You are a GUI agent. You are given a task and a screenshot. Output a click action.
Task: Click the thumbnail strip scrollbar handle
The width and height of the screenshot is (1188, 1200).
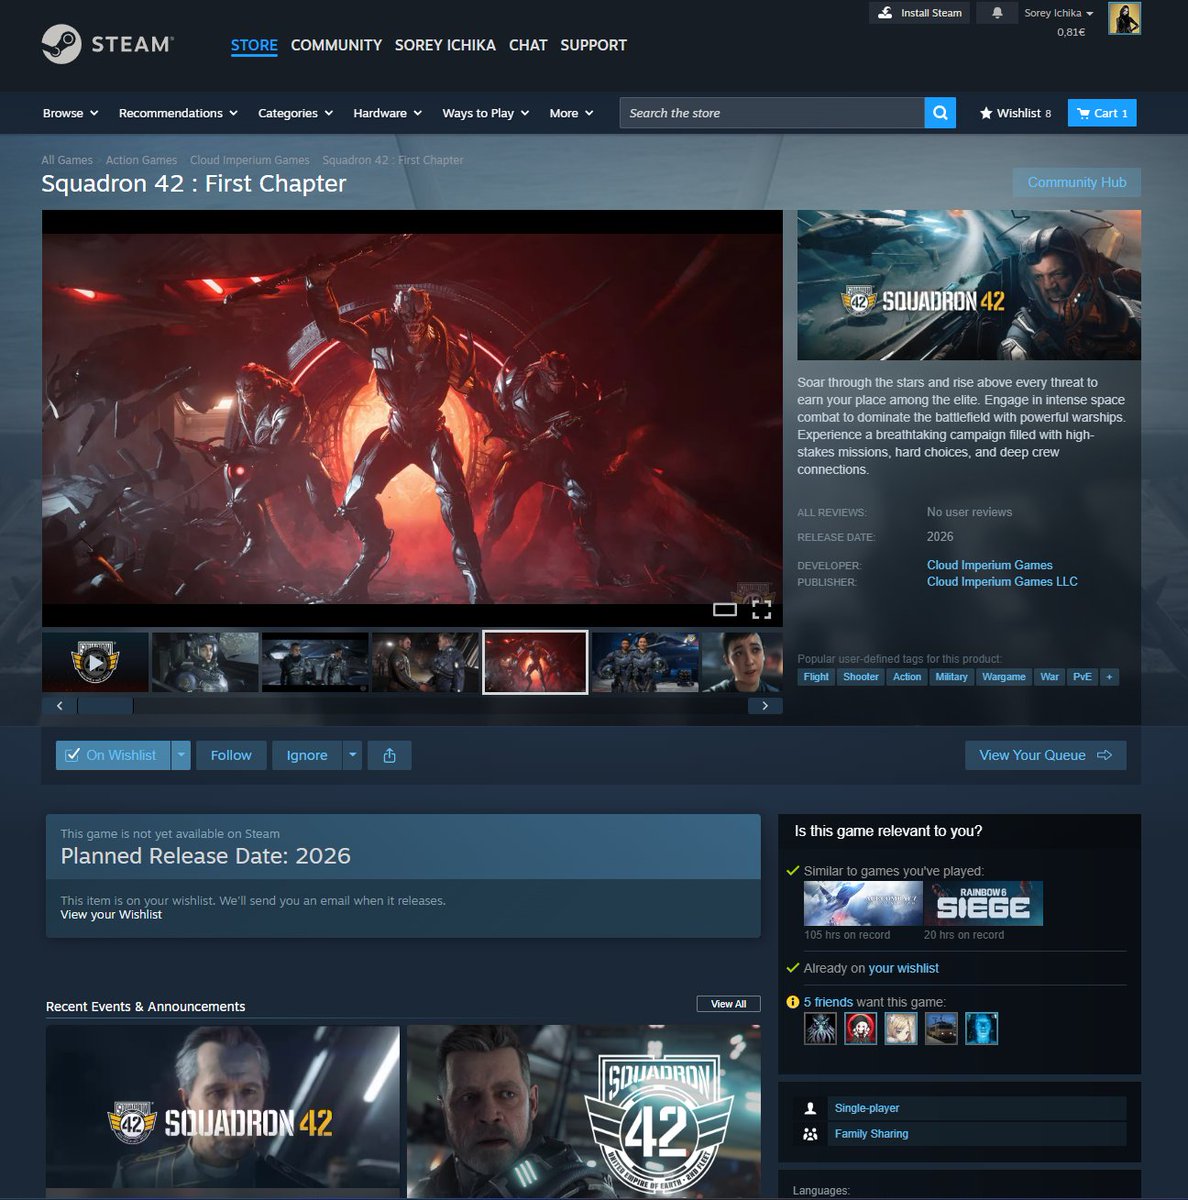coord(105,706)
